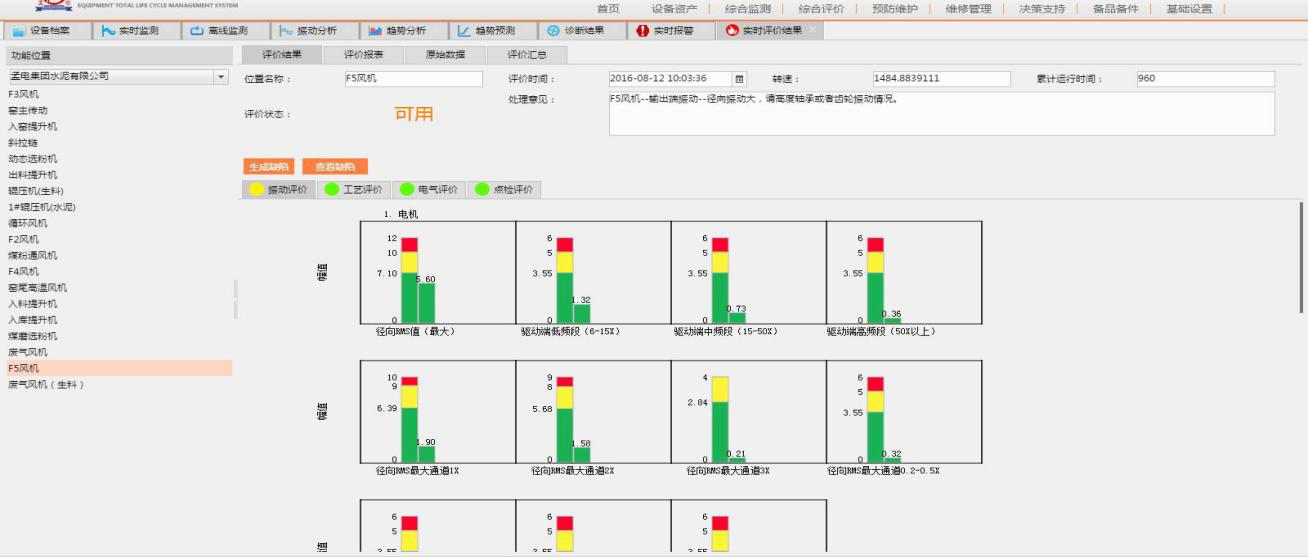Click the 实时监测 tab icon
The width and height of the screenshot is (1308, 557).
[x=108, y=31]
